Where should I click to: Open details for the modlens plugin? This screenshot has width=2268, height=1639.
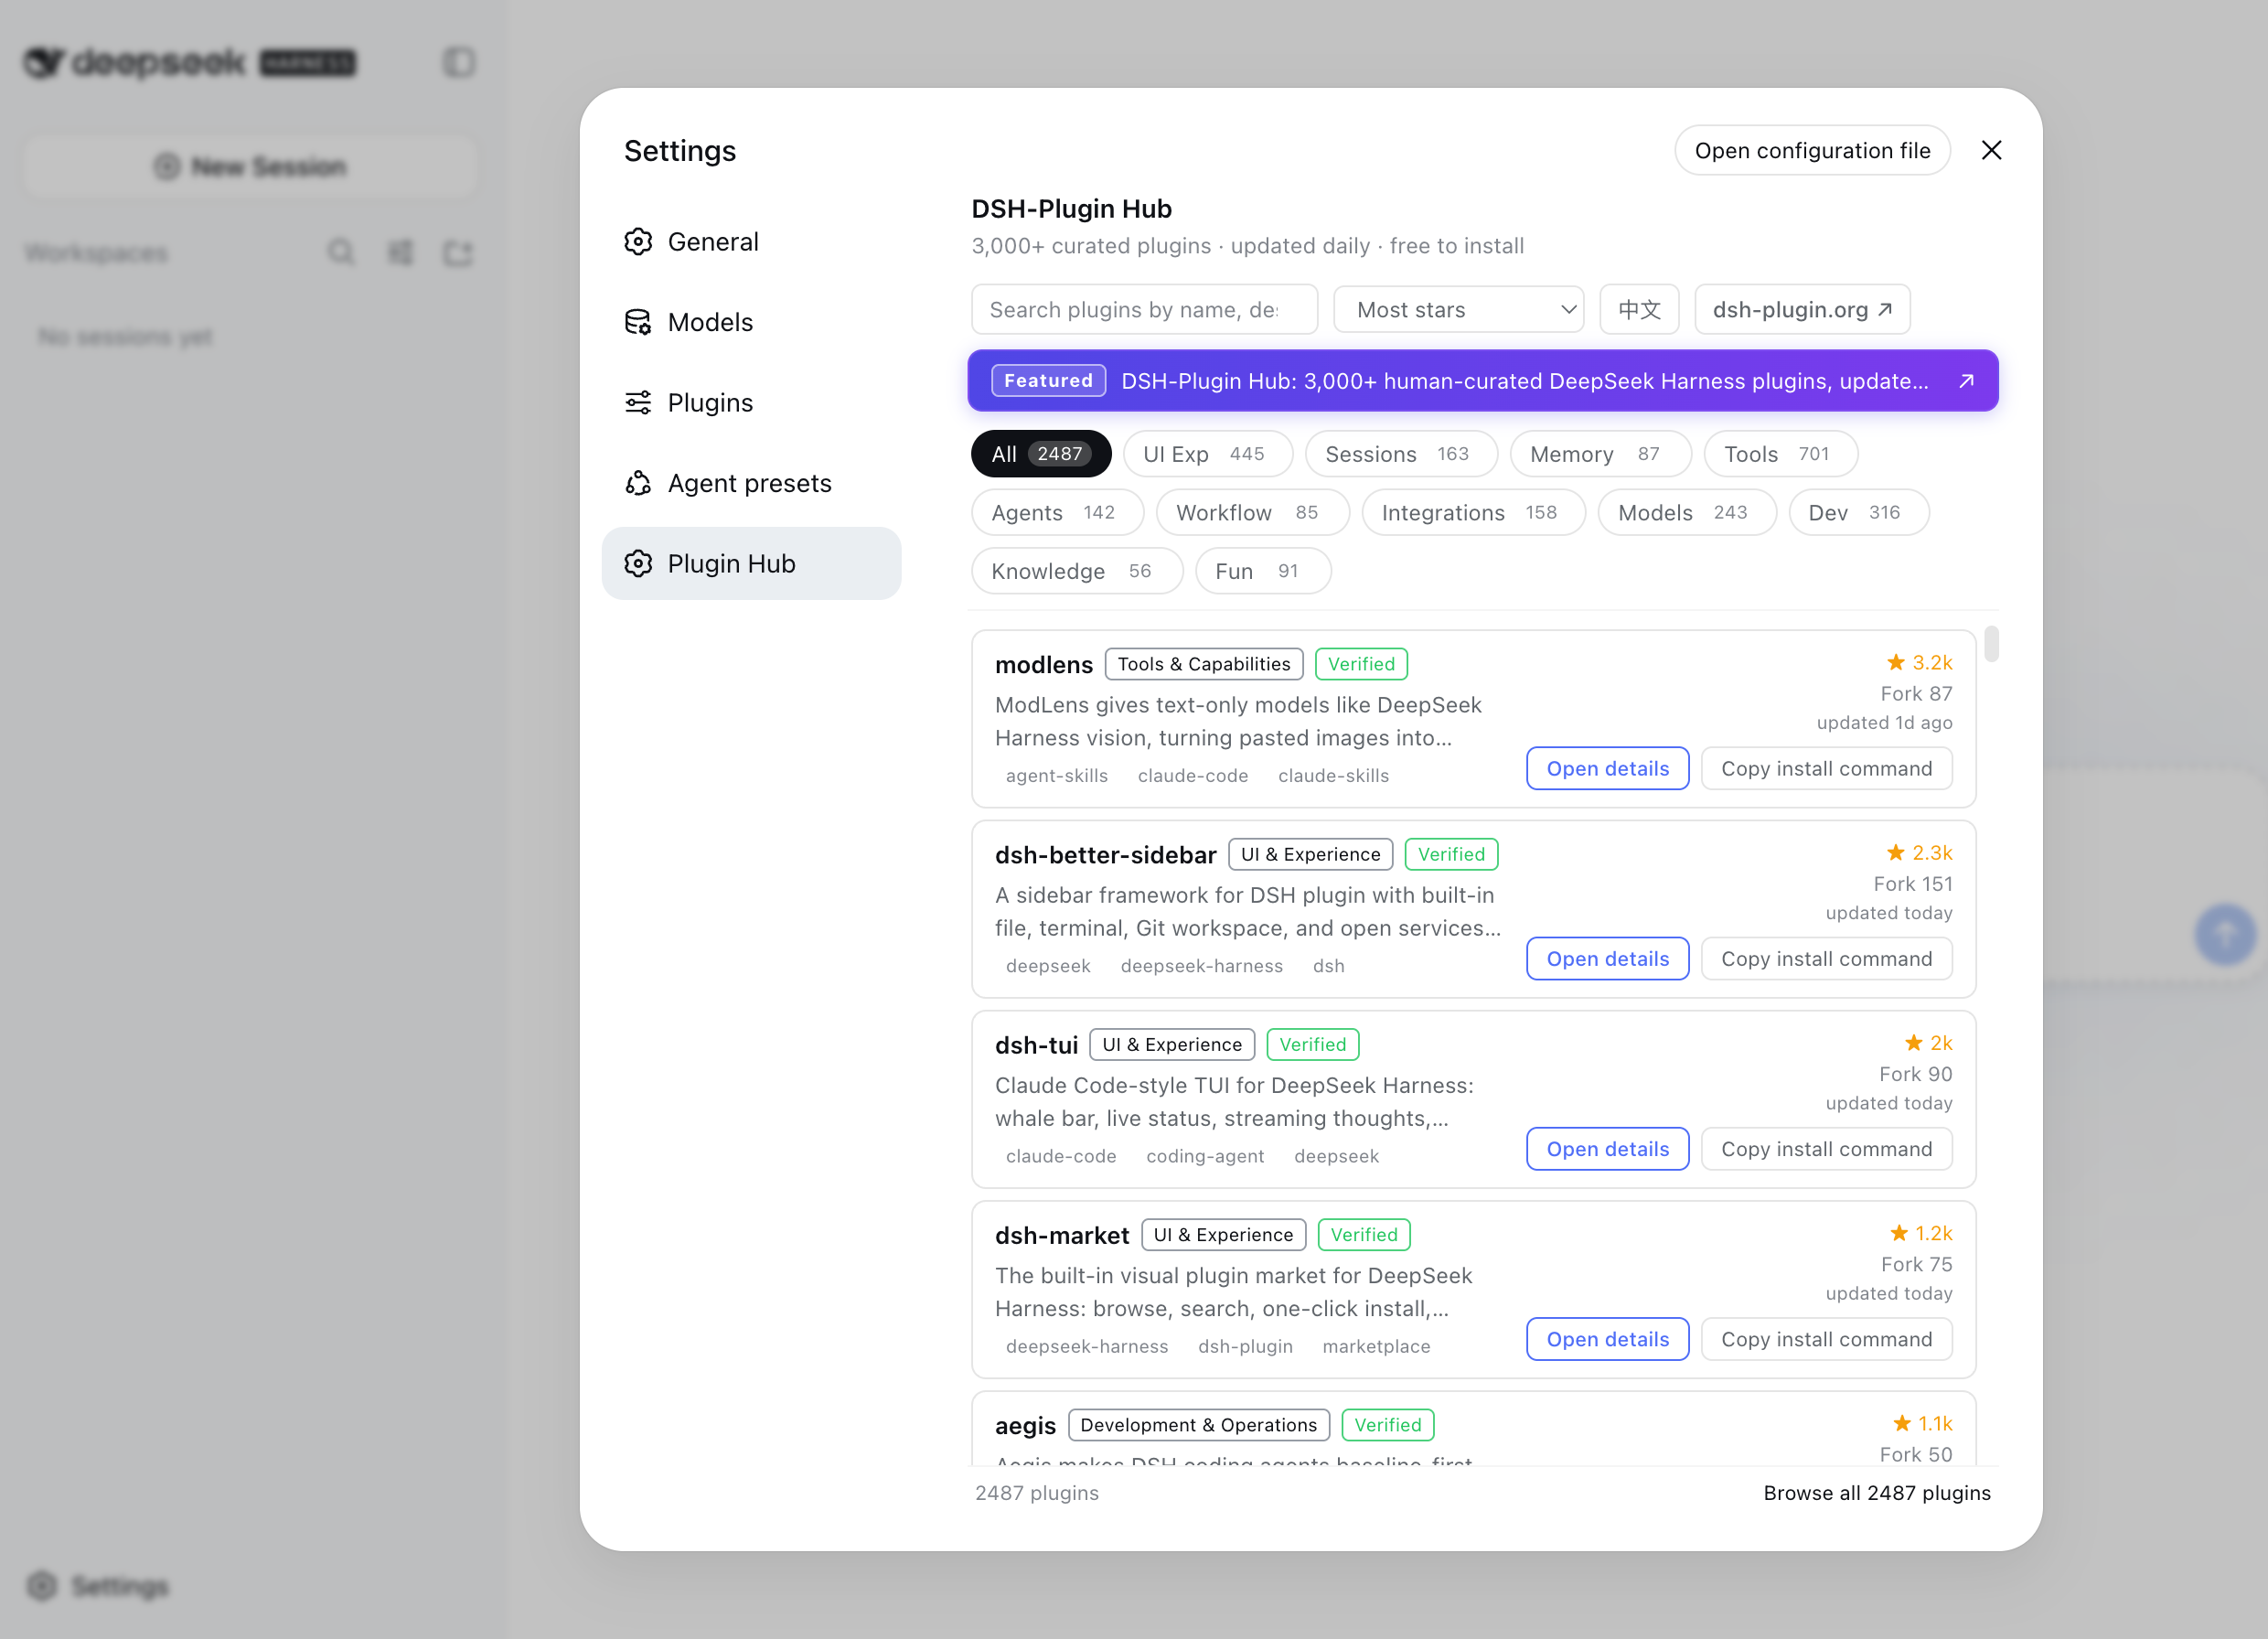click(x=1607, y=768)
